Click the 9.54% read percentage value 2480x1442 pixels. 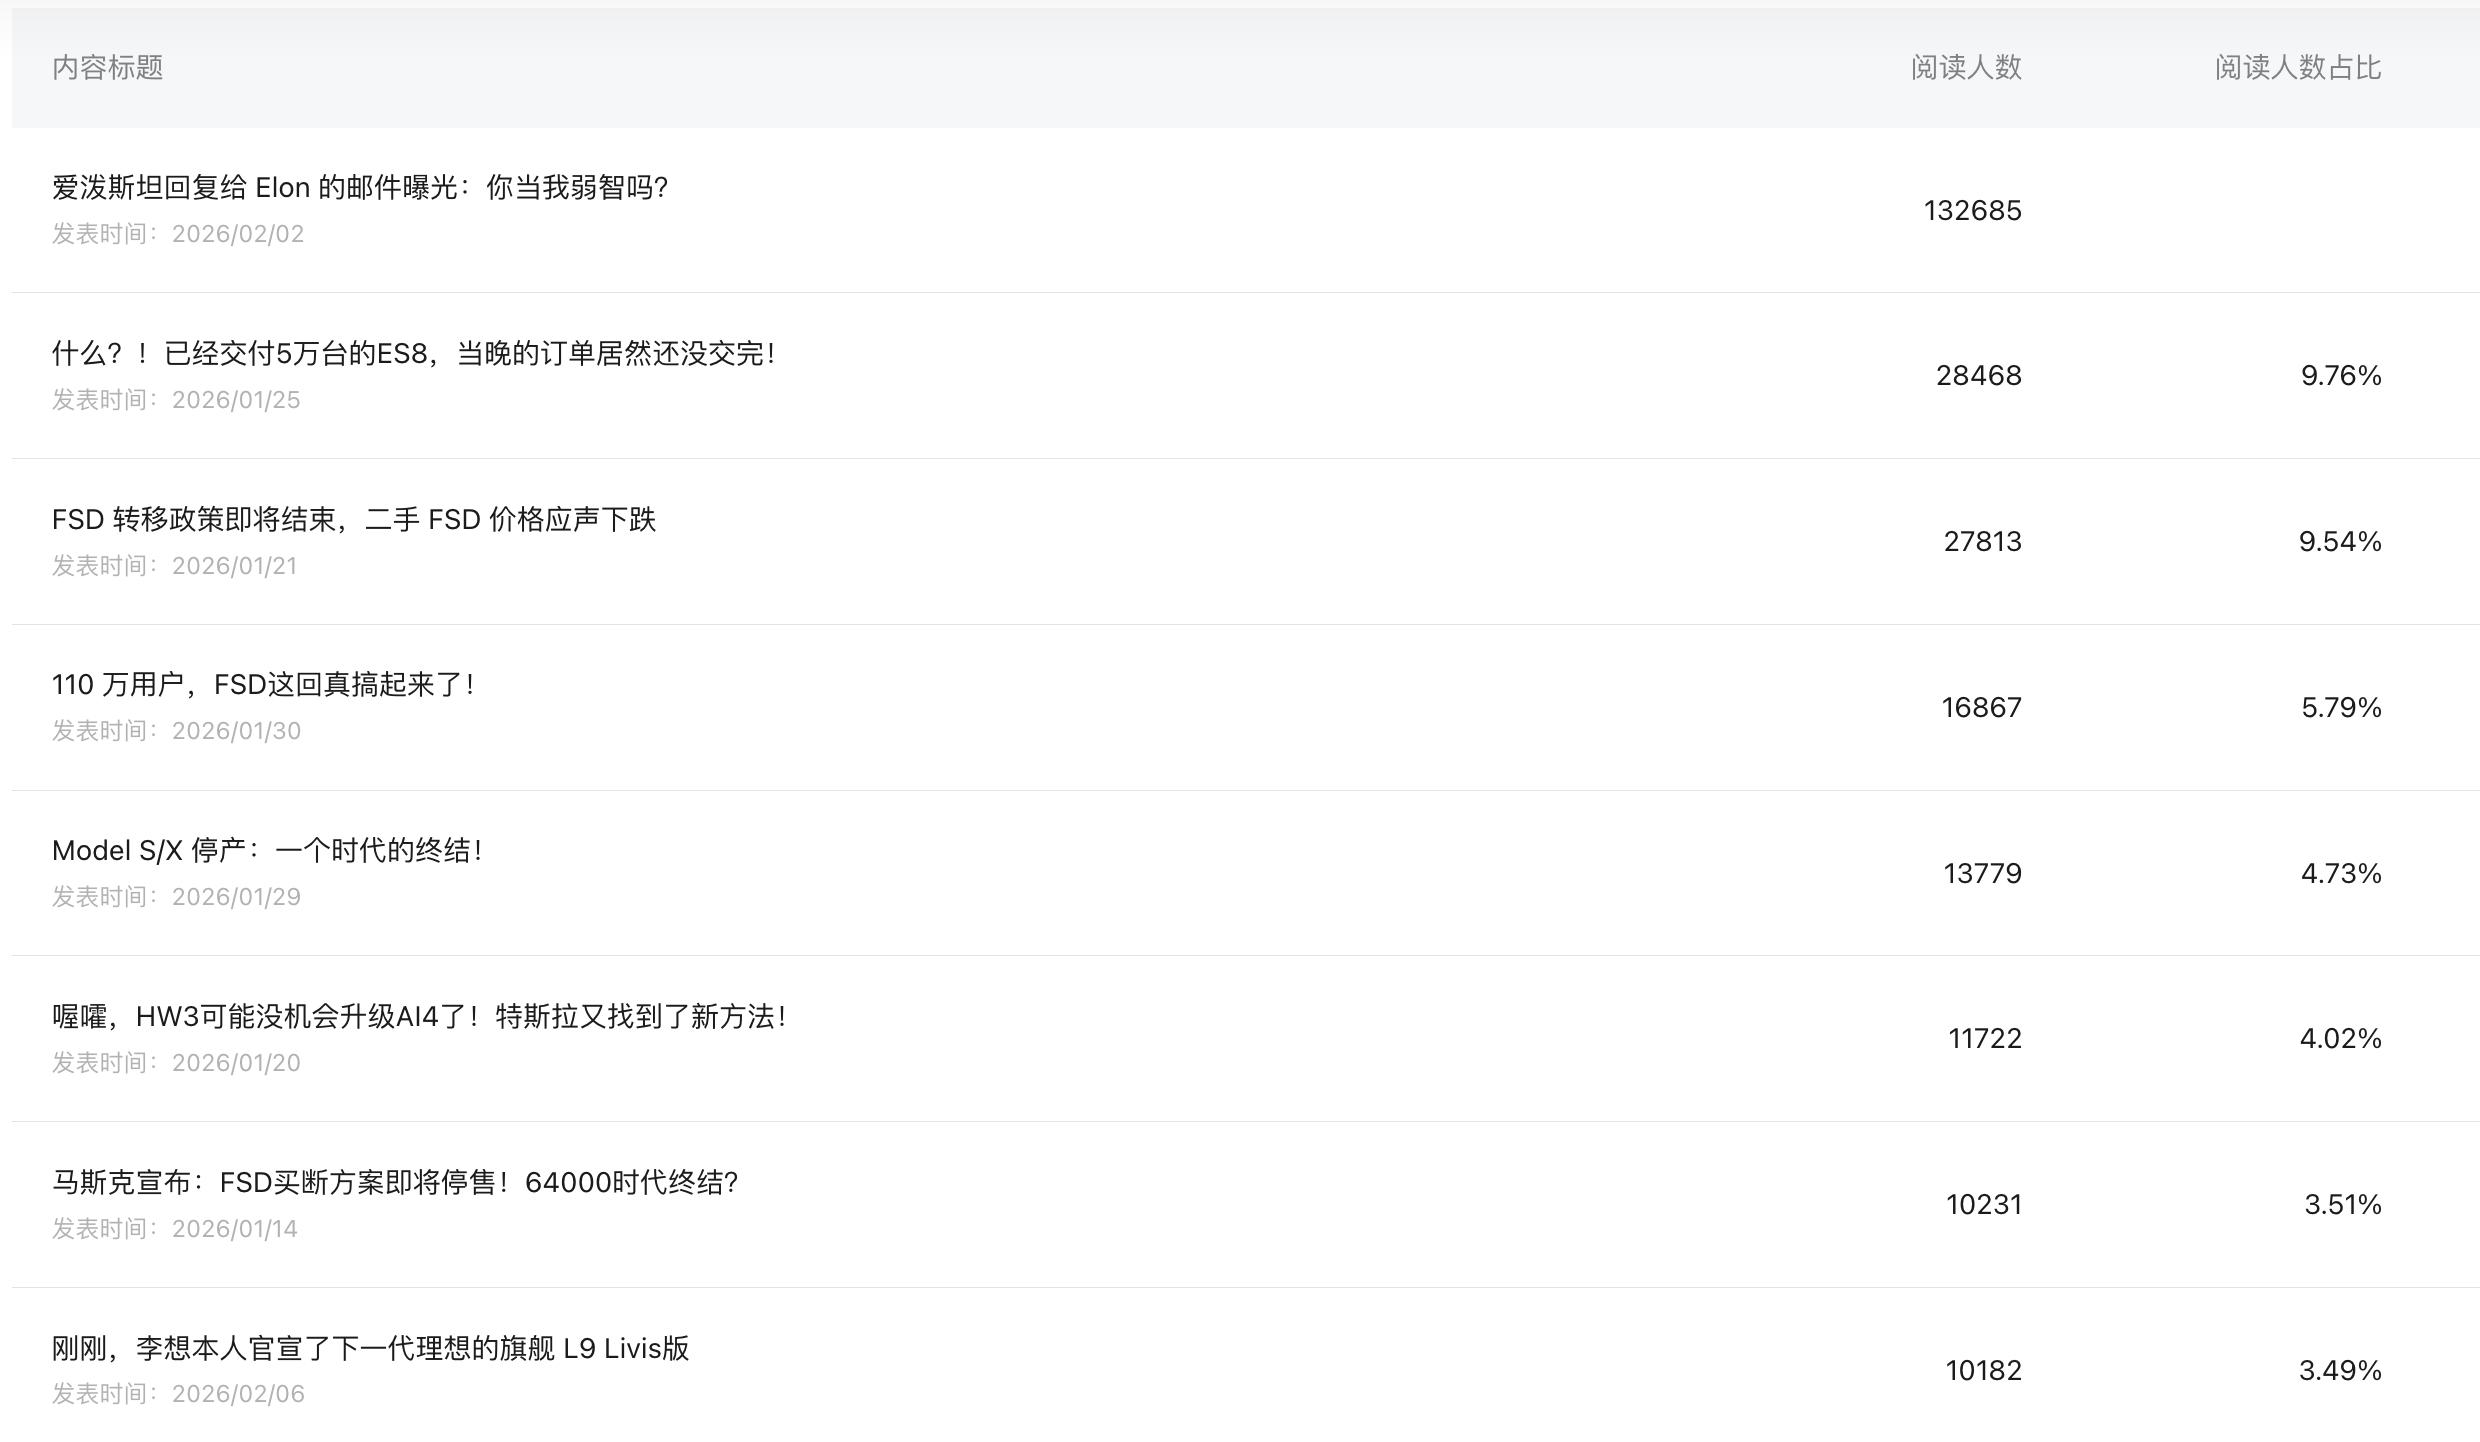[2339, 542]
